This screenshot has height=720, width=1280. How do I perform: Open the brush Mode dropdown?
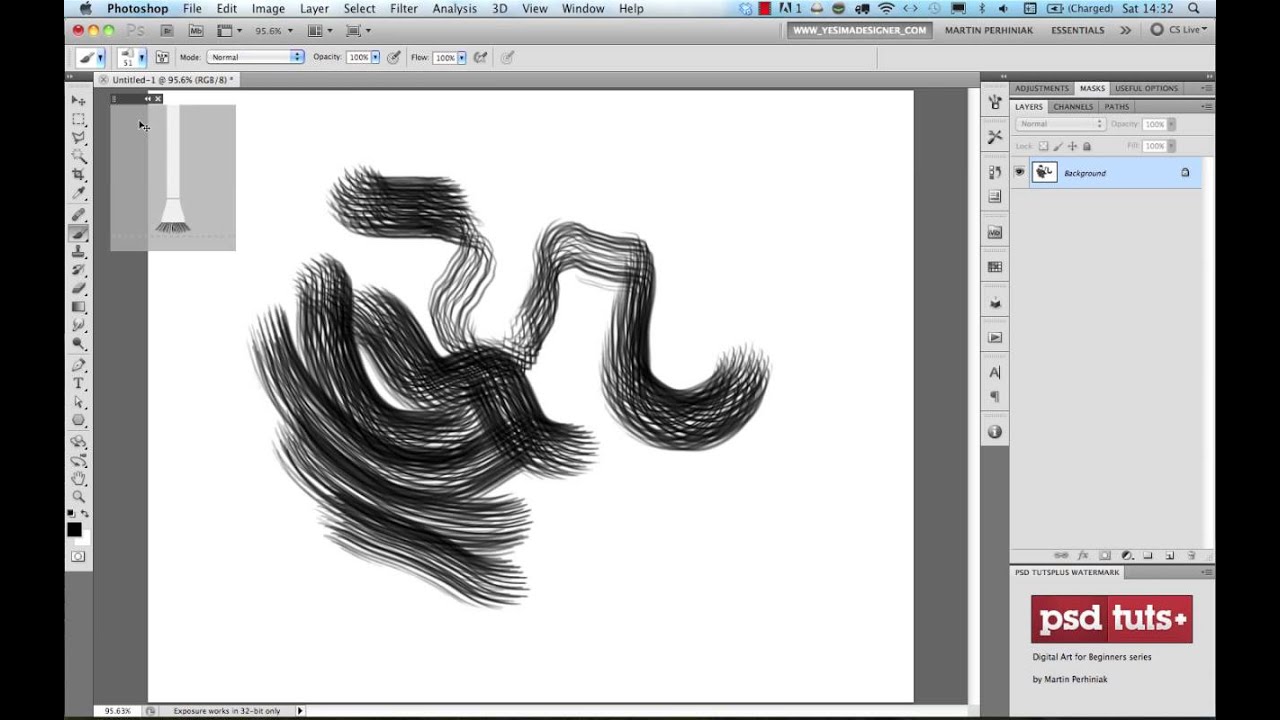[256, 57]
